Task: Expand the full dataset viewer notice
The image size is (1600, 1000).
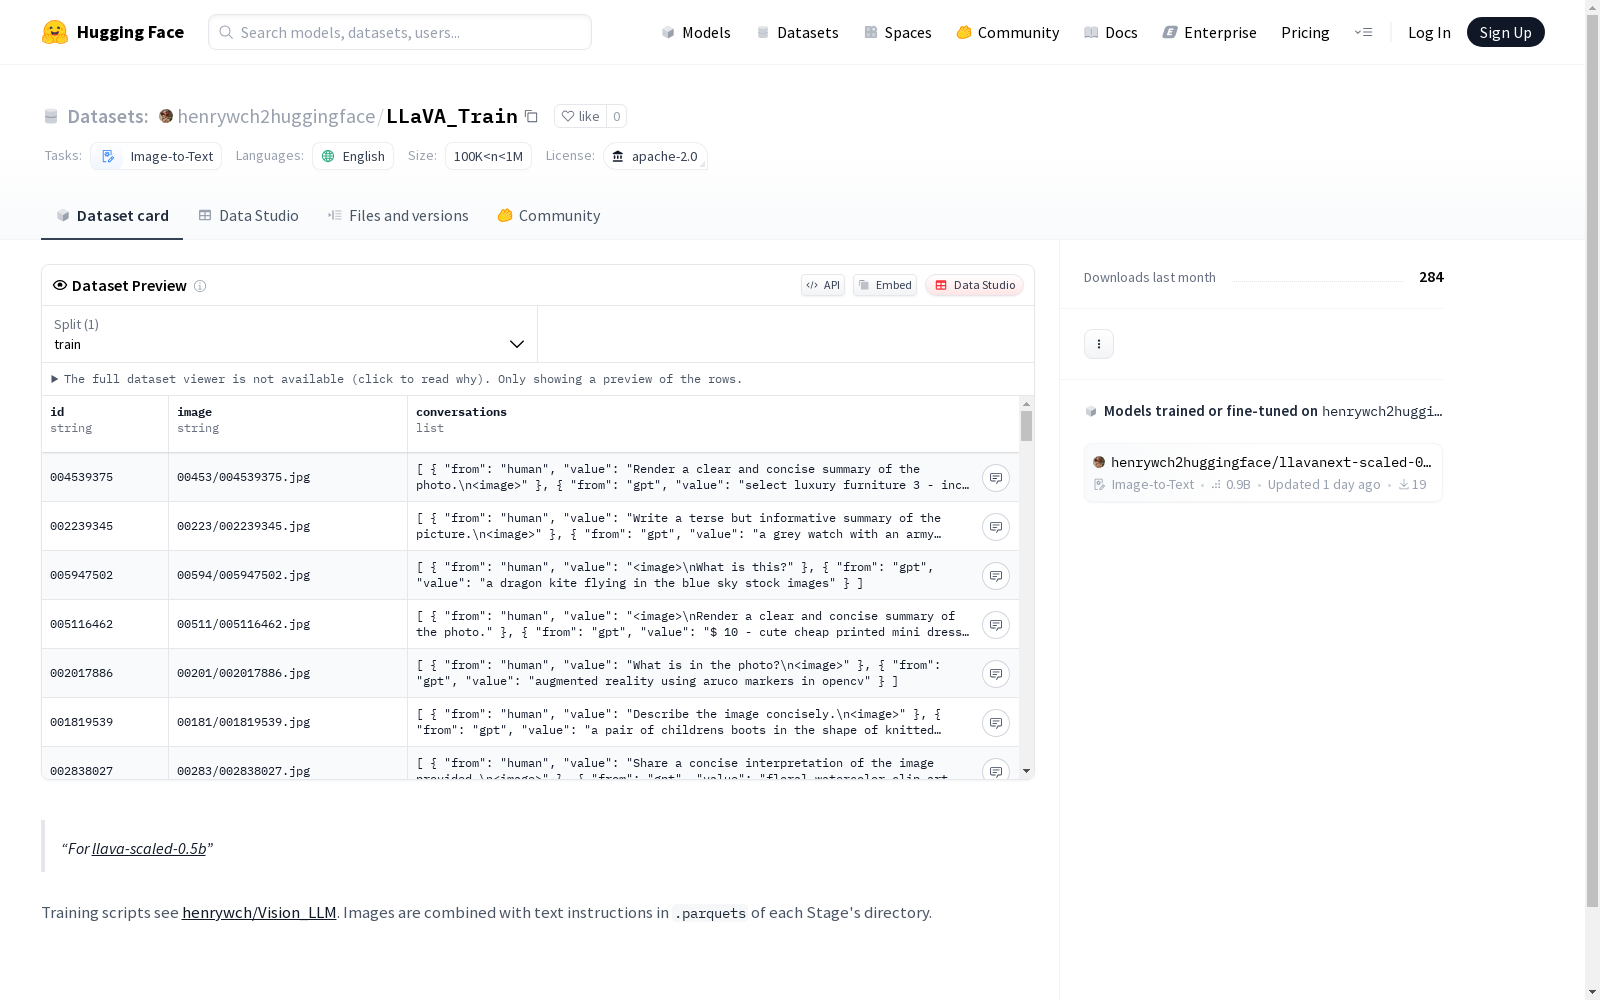Action: click(397, 379)
